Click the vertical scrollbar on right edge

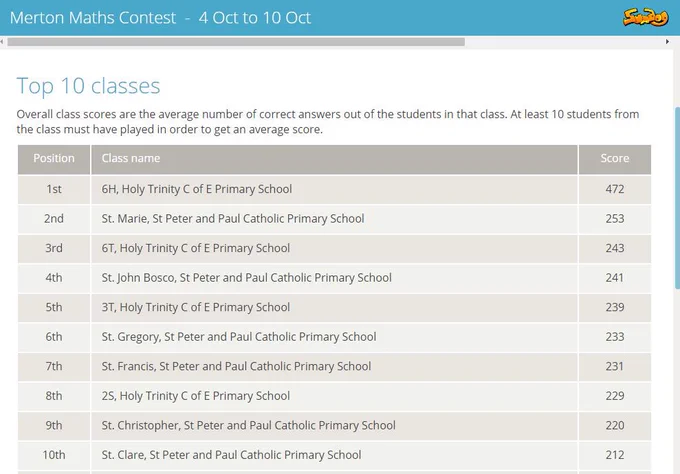tap(677, 197)
